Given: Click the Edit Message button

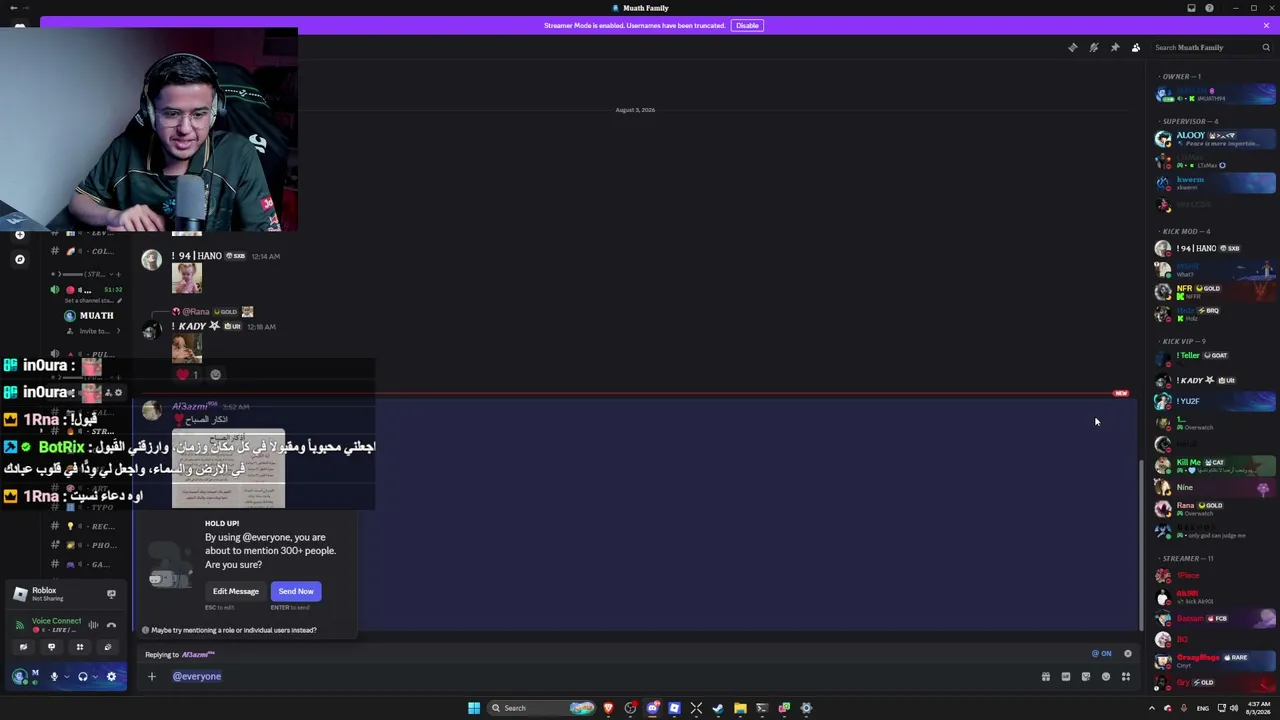Looking at the screenshot, I should point(236,591).
